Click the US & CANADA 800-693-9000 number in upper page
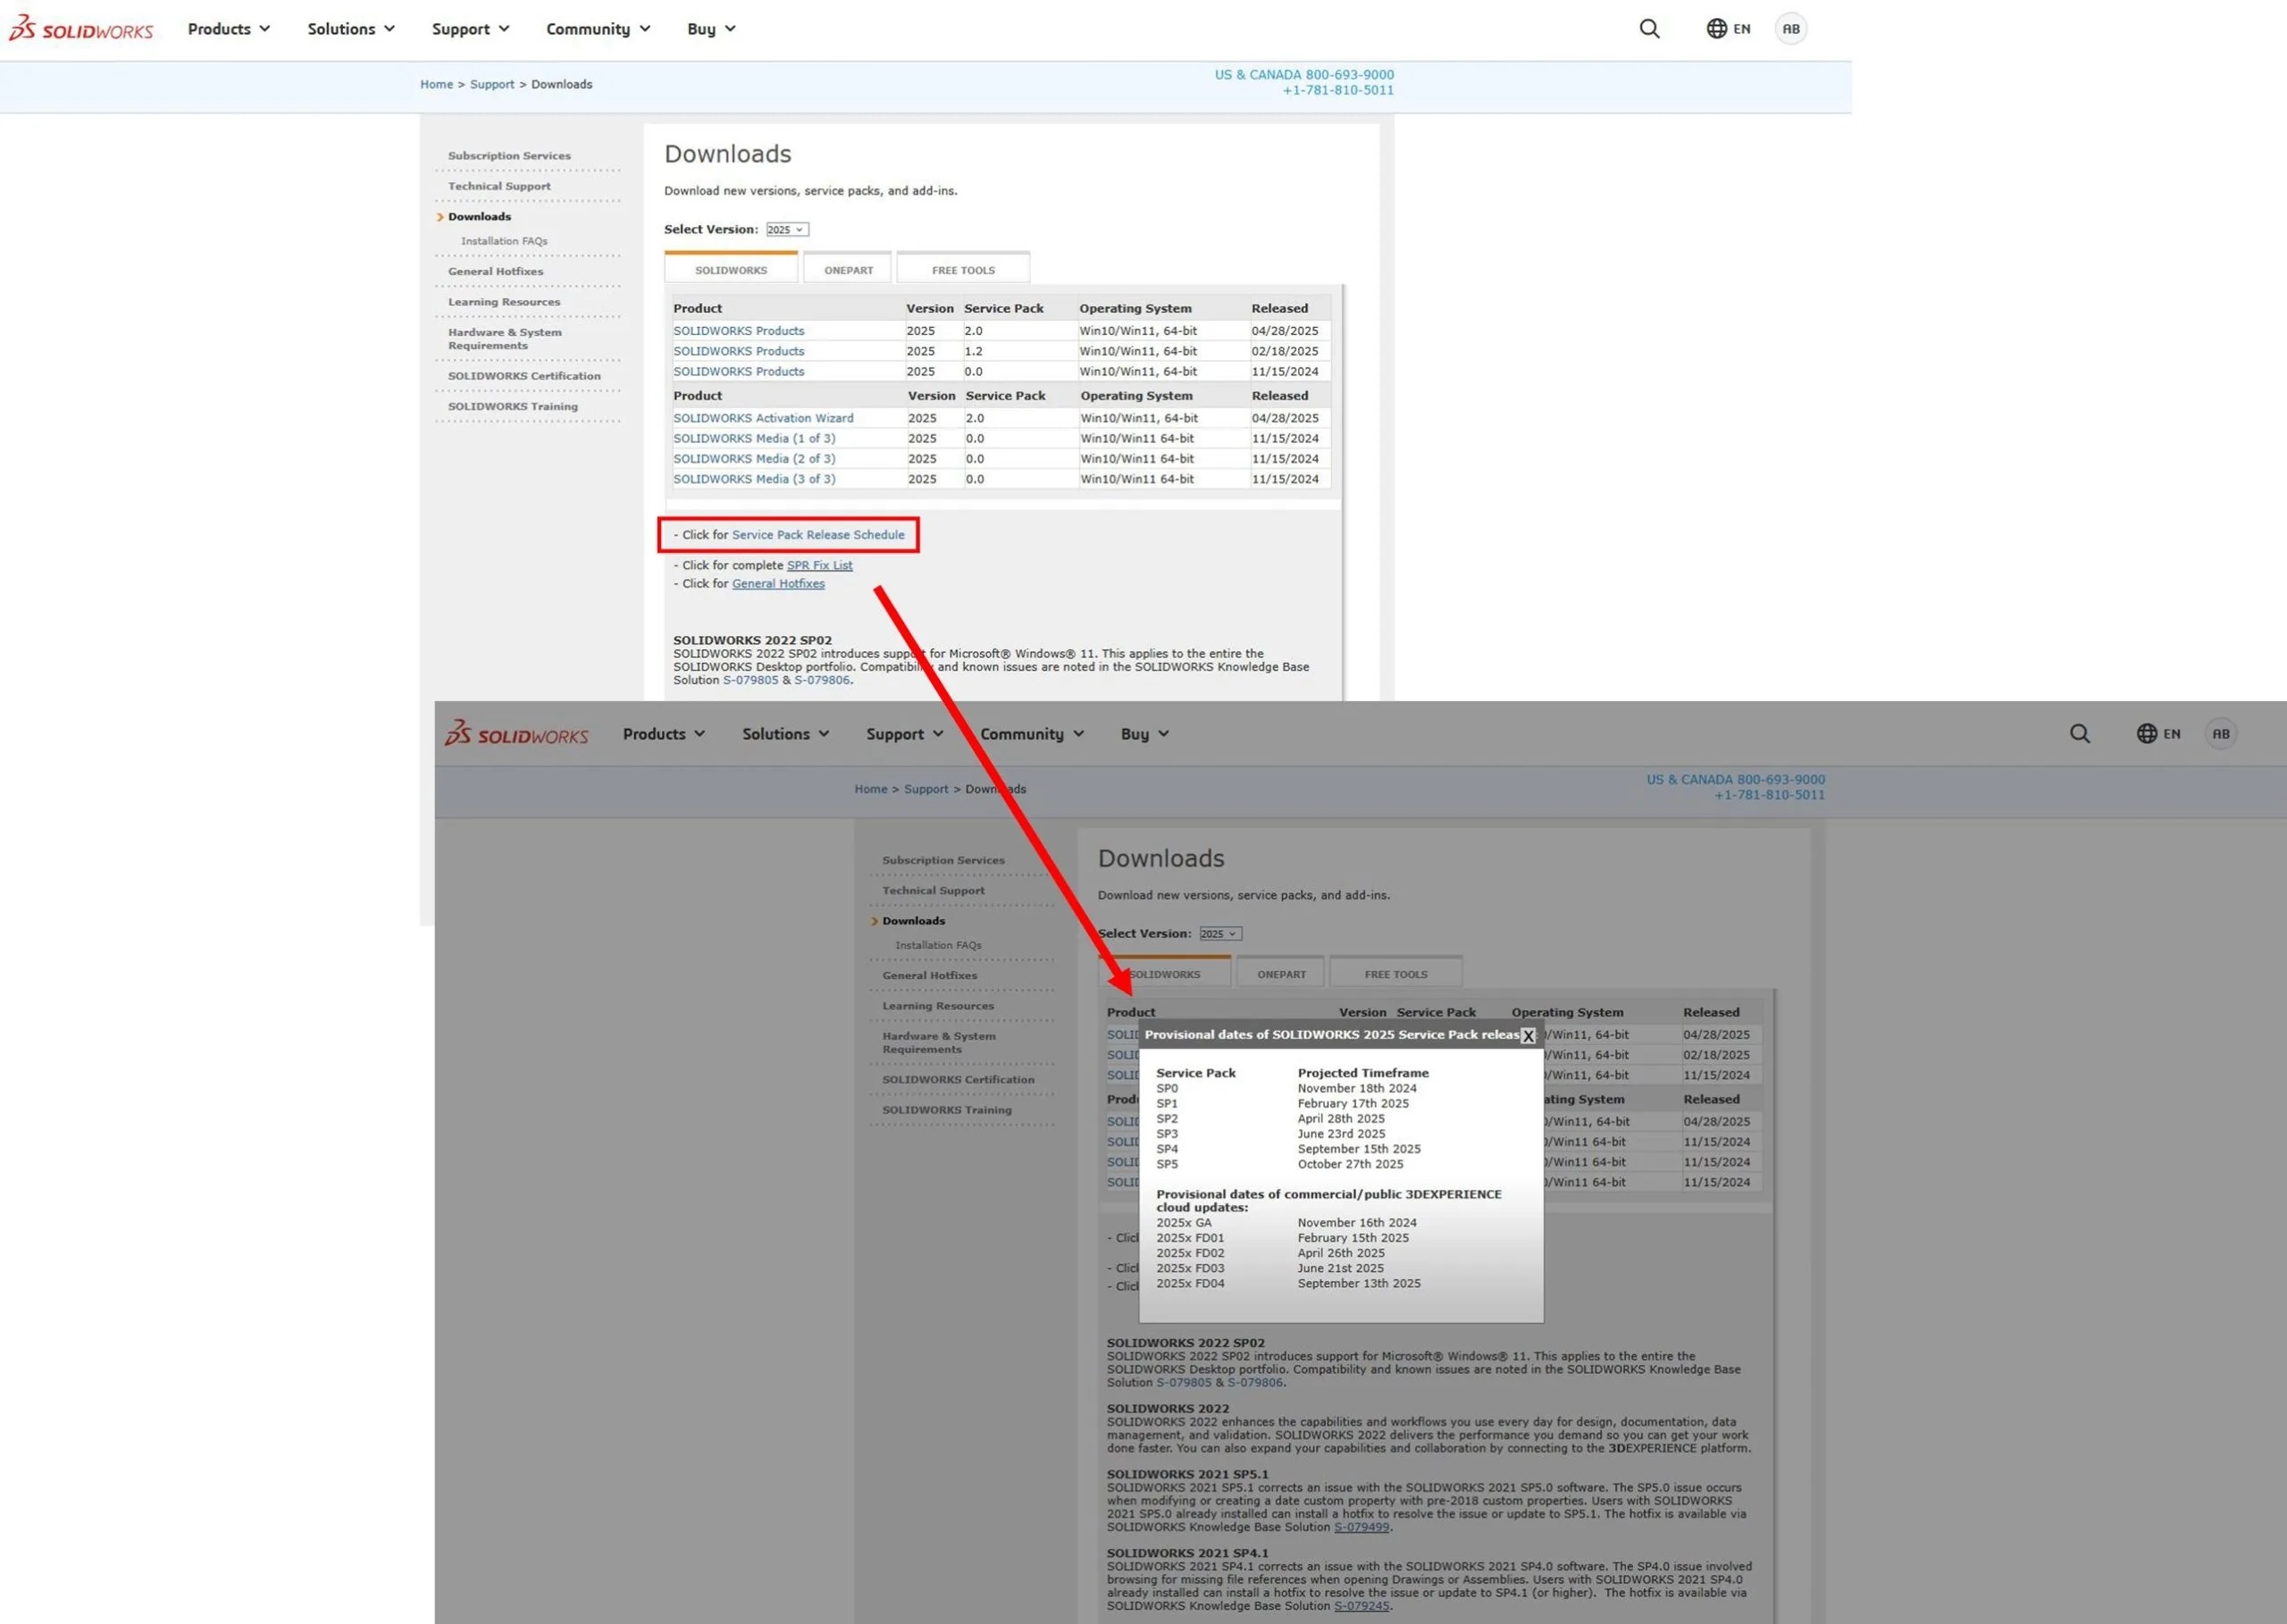This screenshot has height=1624, width=2287. click(1304, 75)
